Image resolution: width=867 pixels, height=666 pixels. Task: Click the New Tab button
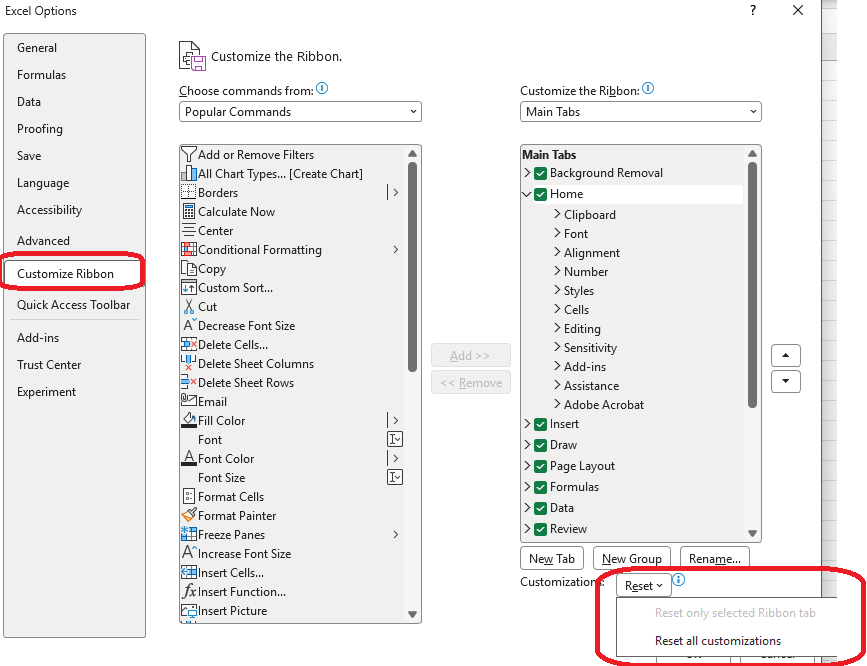[551, 559]
